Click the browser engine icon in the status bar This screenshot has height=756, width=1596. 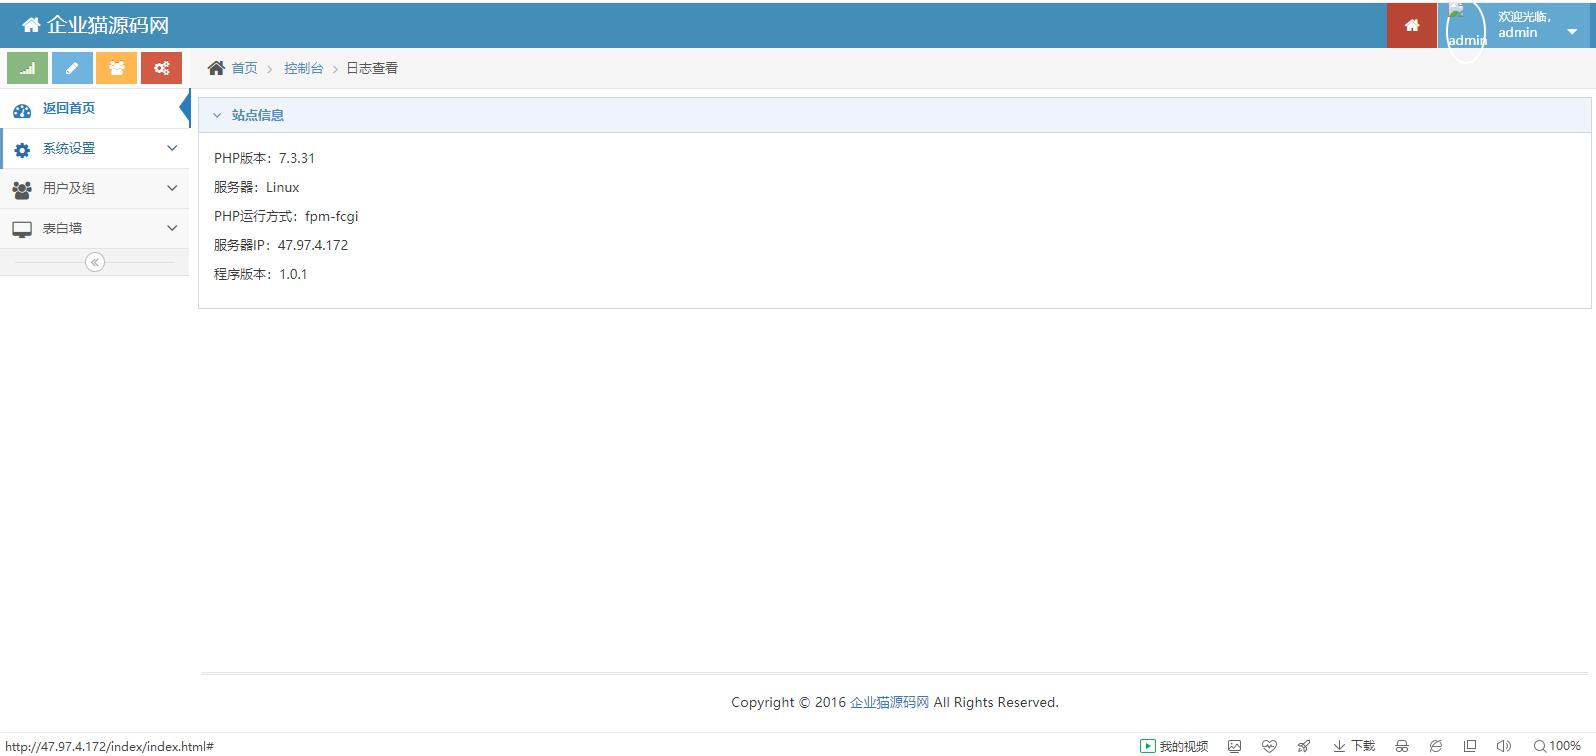1436,746
